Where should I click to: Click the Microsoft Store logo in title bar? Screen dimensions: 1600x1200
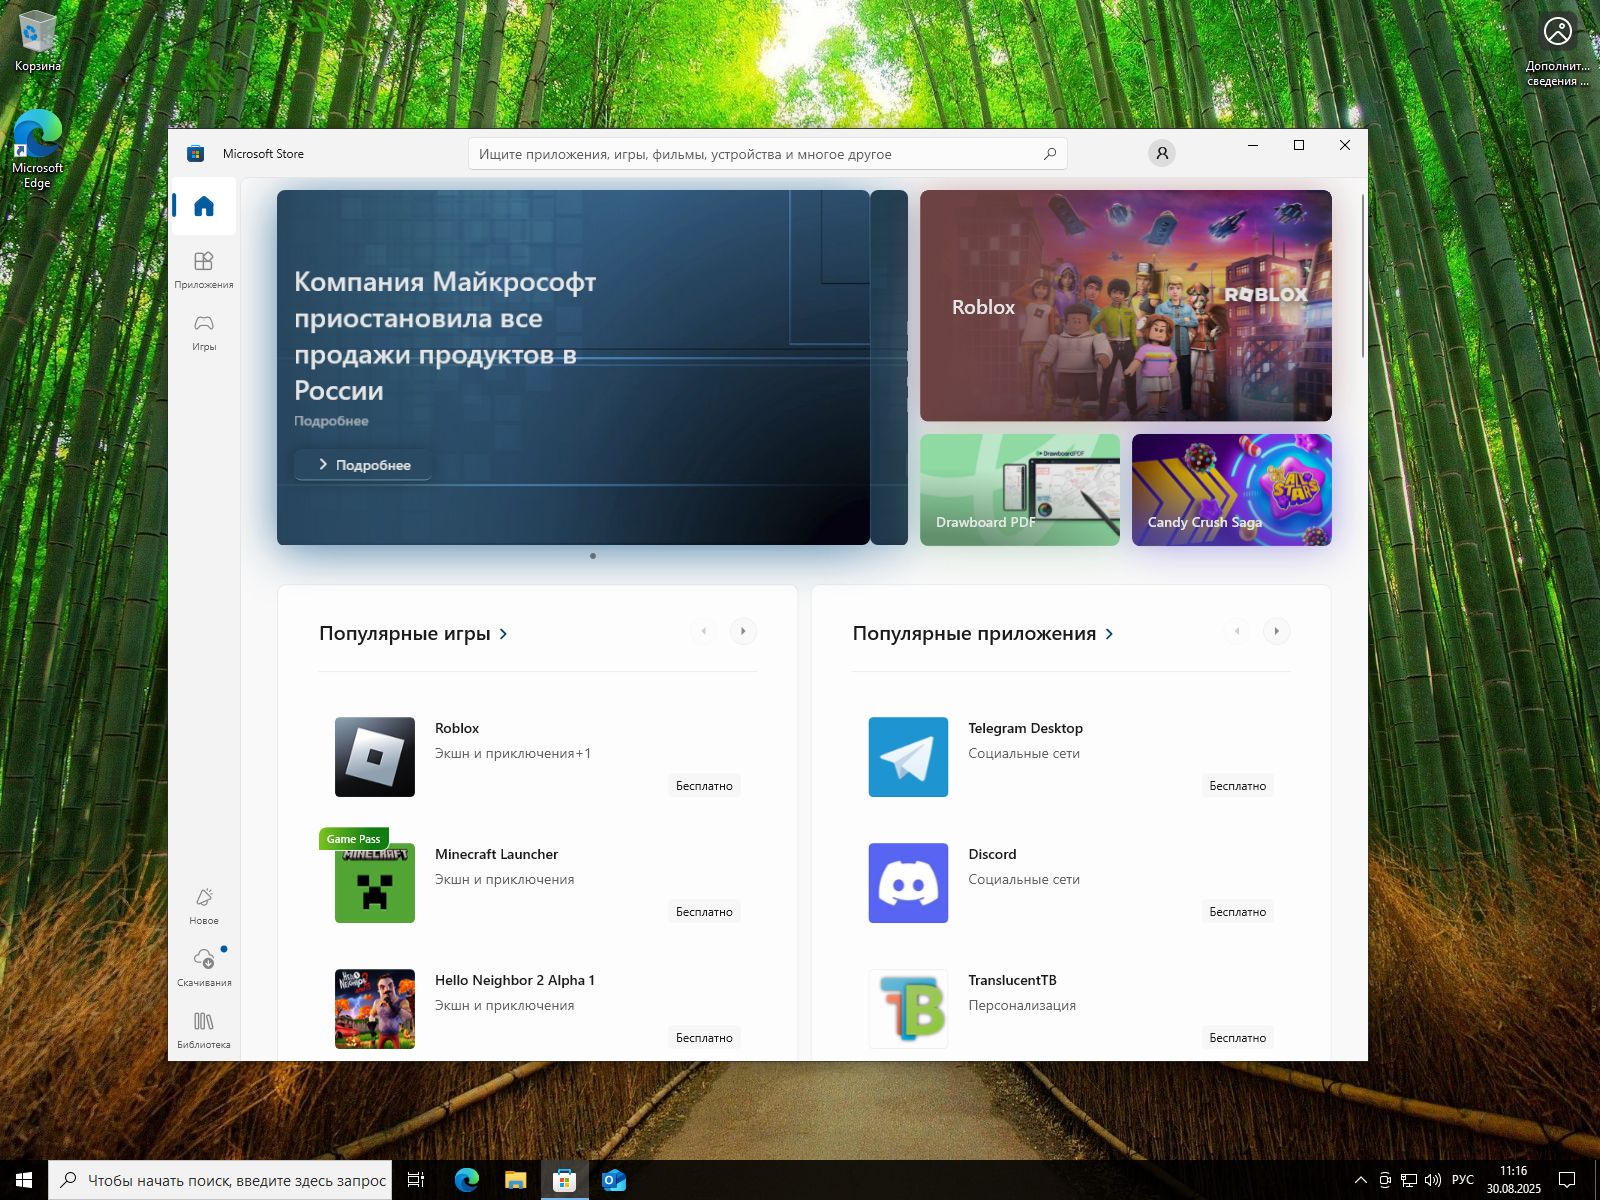196,153
